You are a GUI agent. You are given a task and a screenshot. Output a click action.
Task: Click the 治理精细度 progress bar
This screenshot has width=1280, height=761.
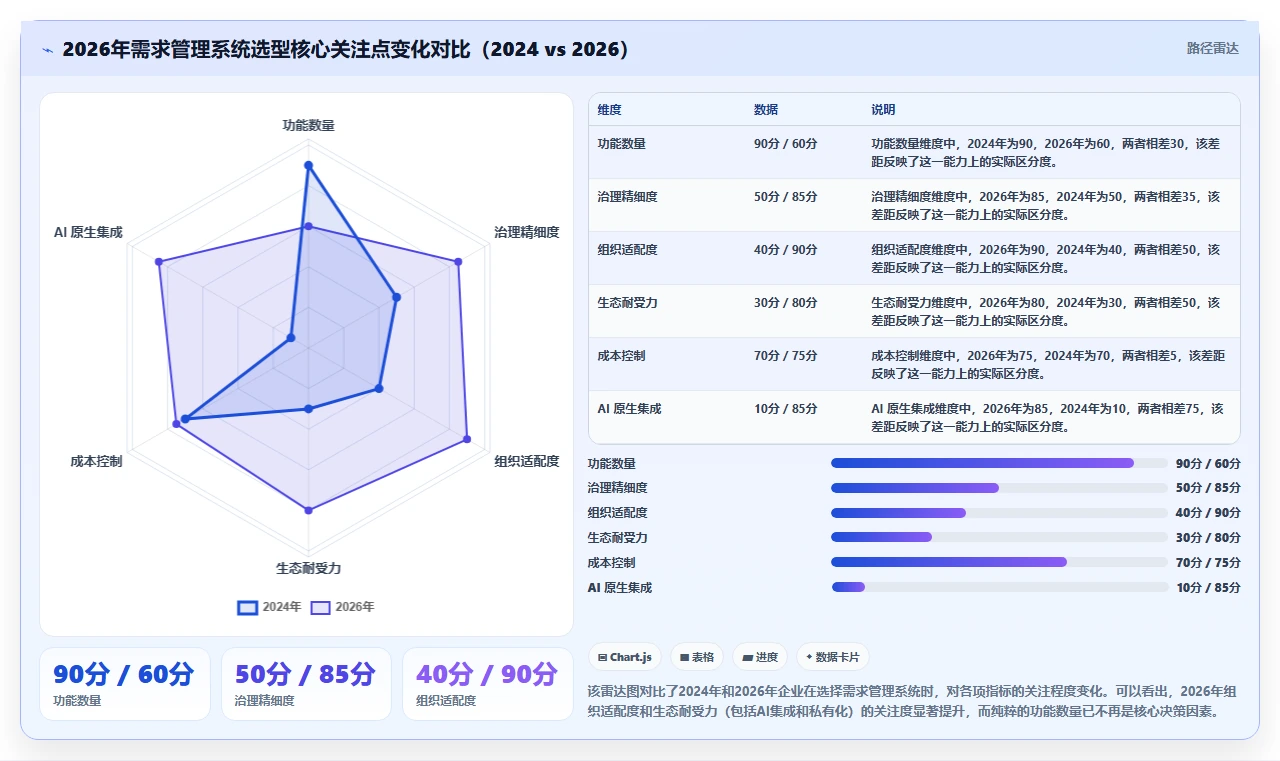click(999, 488)
